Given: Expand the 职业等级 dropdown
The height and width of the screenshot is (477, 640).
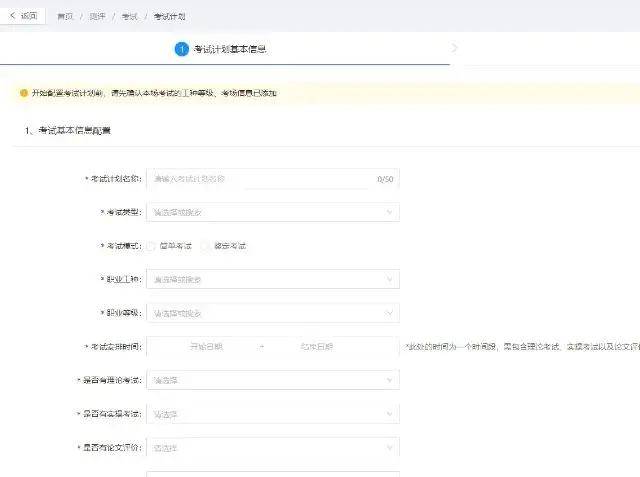Looking at the screenshot, I should [273, 313].
